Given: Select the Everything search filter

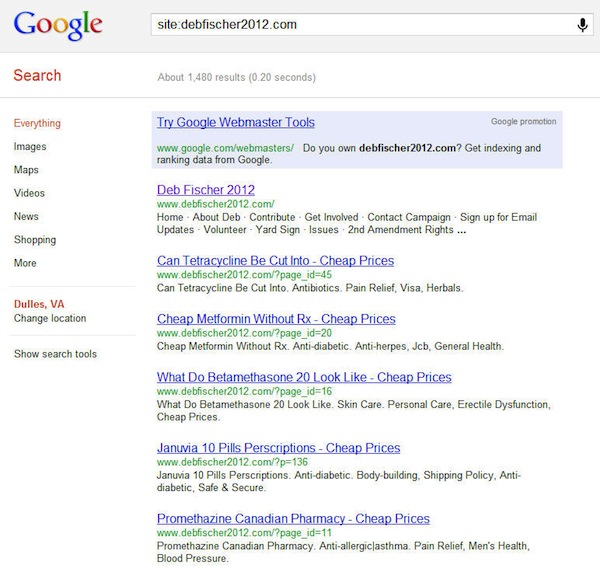Looking at the screenshot, I should pyautogui.click(x=37, y=123).
